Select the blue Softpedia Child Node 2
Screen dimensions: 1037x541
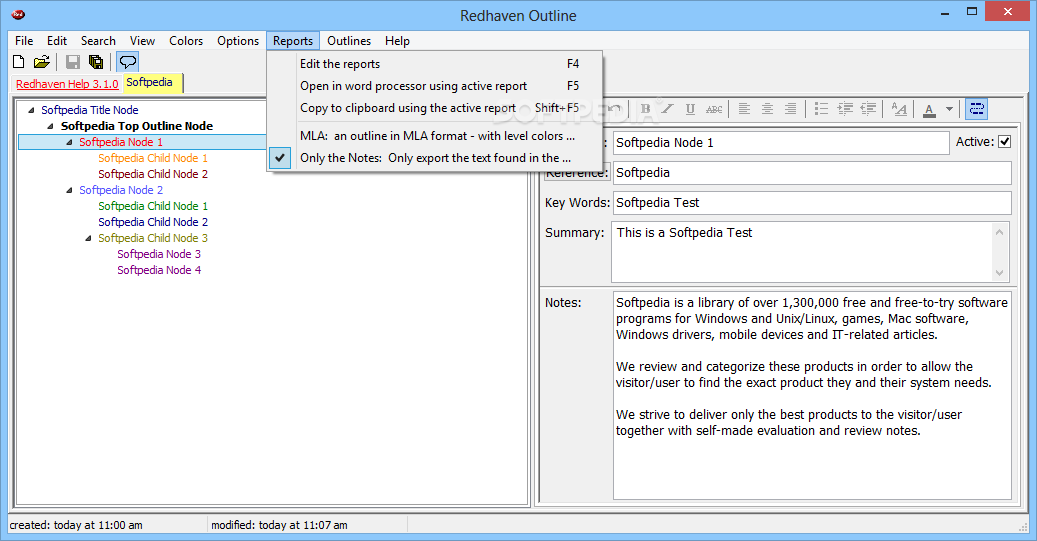(153, 222)
